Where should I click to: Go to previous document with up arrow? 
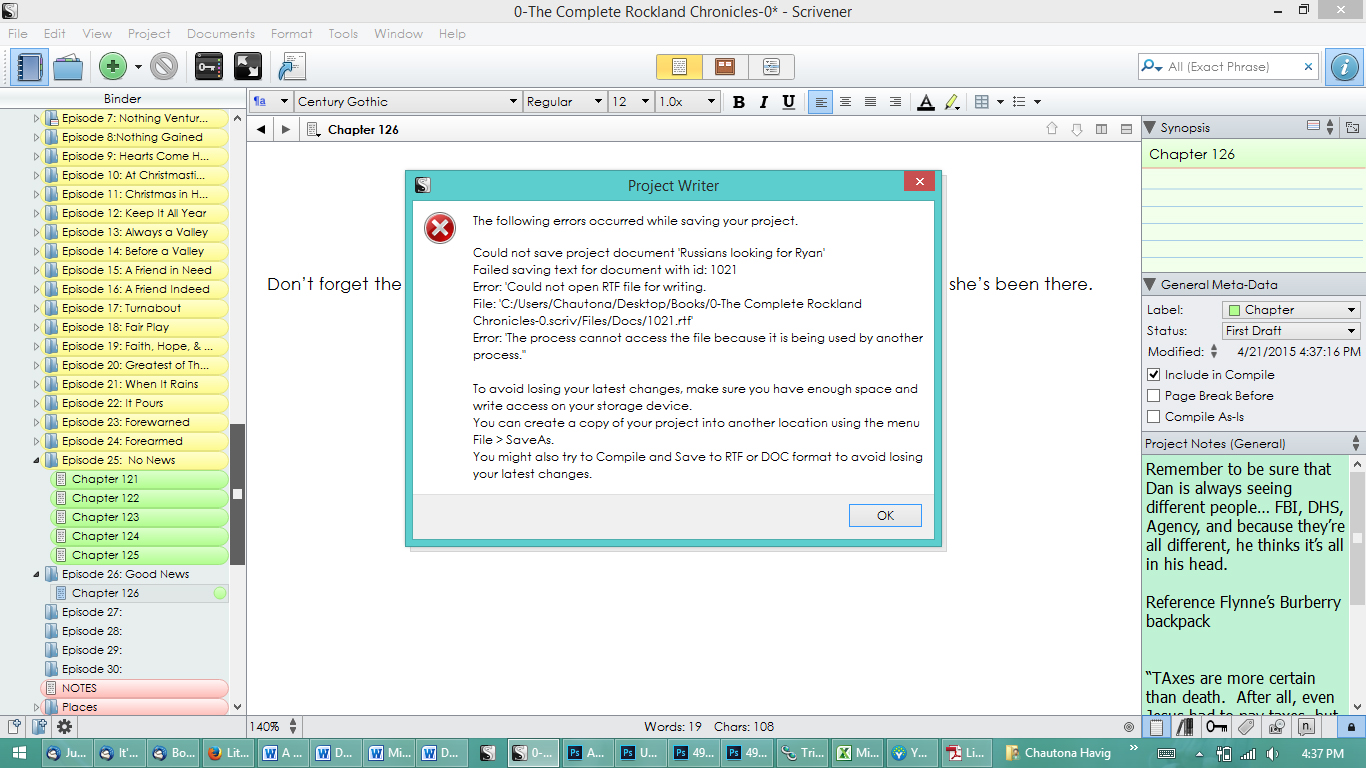pyautogui.click(x=1052, y=129)
